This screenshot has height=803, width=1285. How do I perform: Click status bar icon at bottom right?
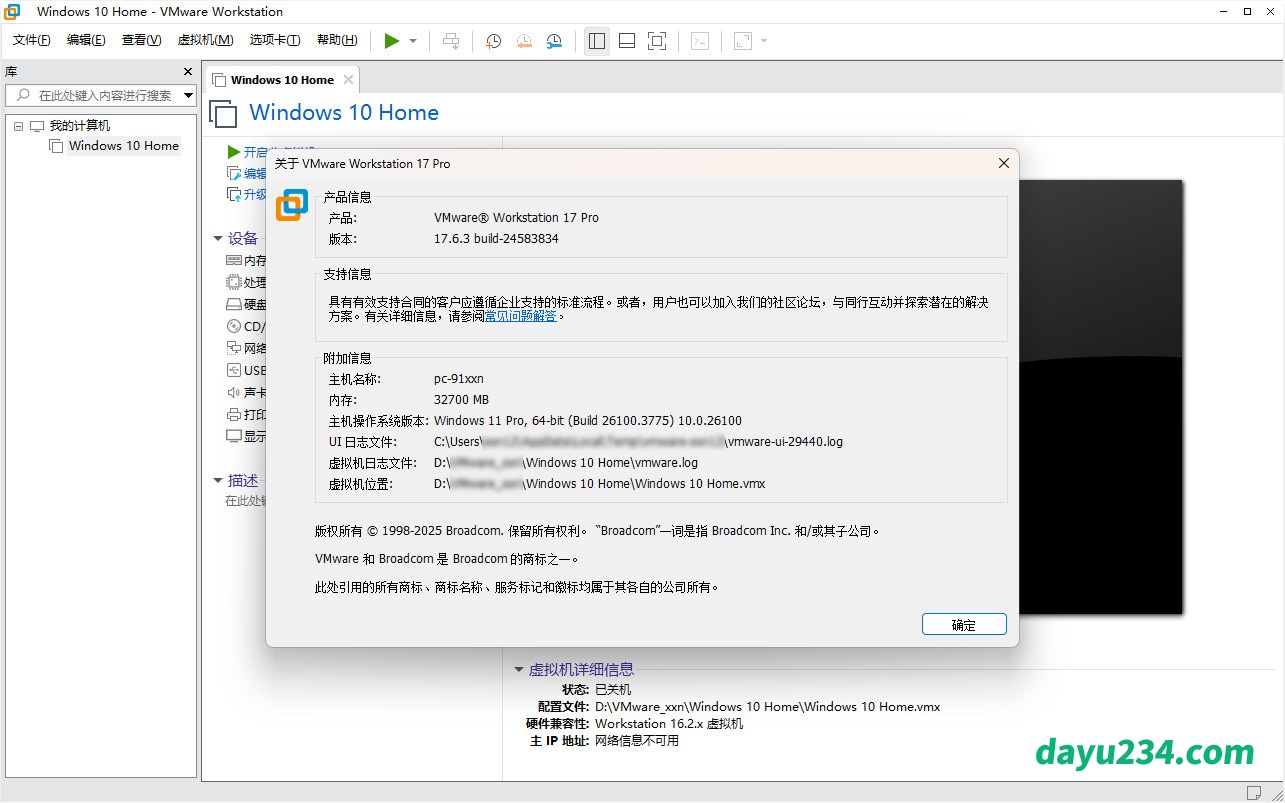[1253, 793]
